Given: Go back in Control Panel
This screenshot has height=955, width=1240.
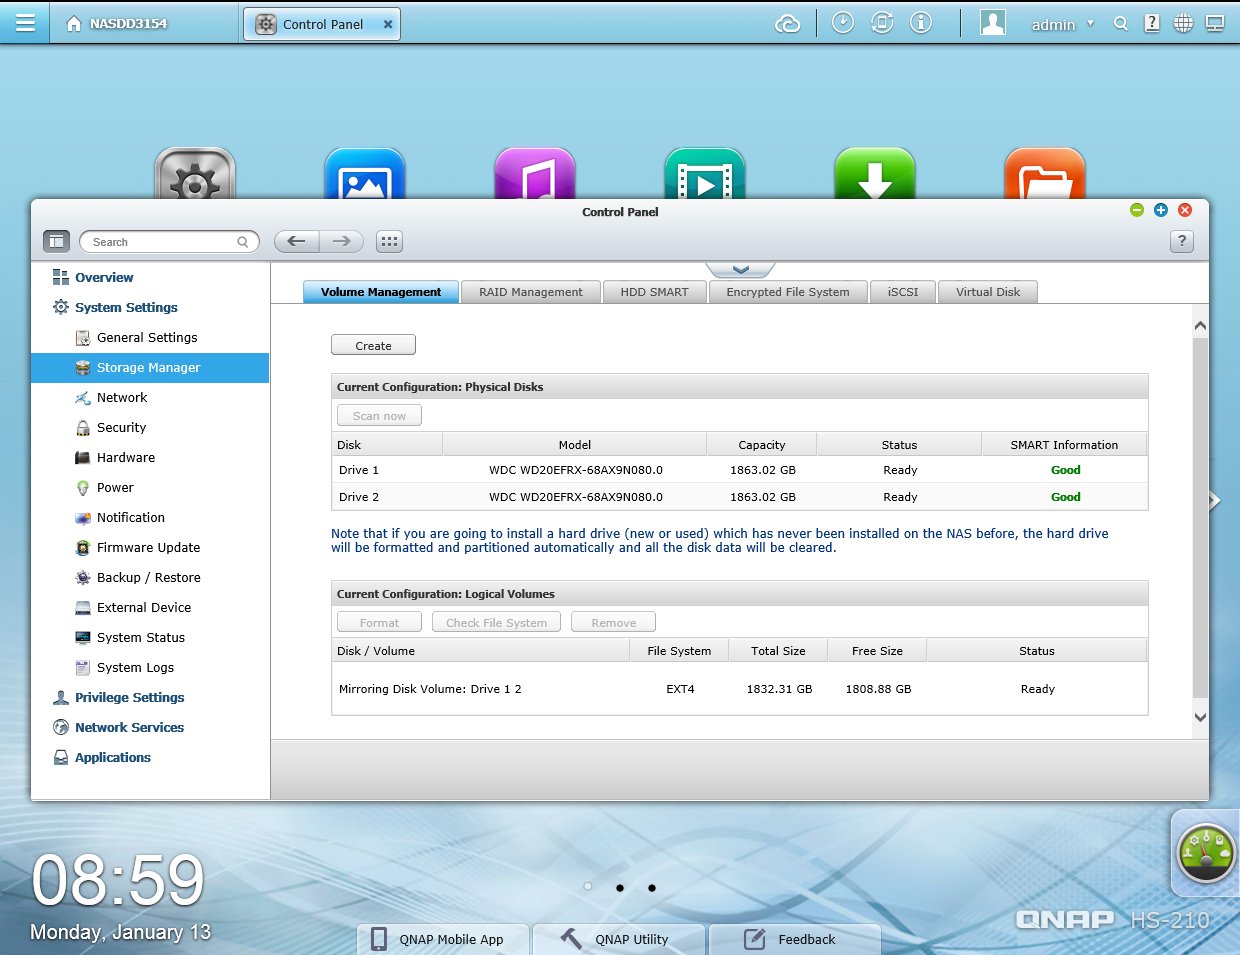Looking at the screenshot, I should (296, 241).
